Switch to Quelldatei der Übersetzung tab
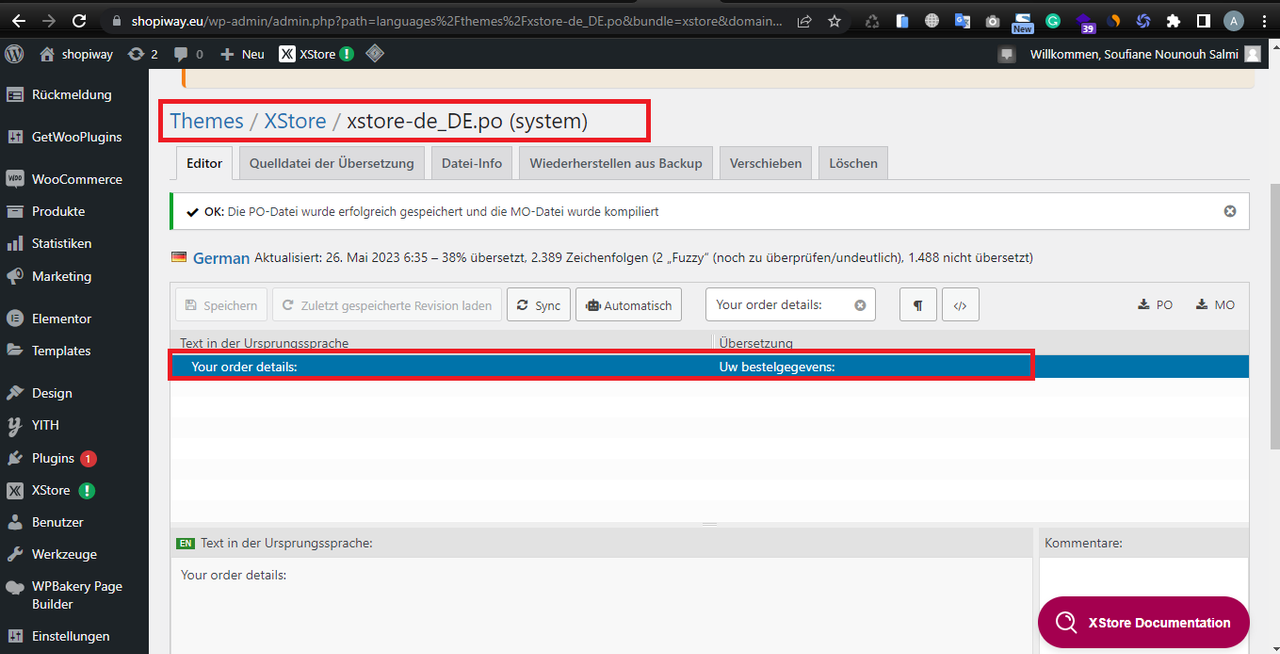Image resolution: width=1280 pixels, height=654 pixels. click(x=332, y=163)
